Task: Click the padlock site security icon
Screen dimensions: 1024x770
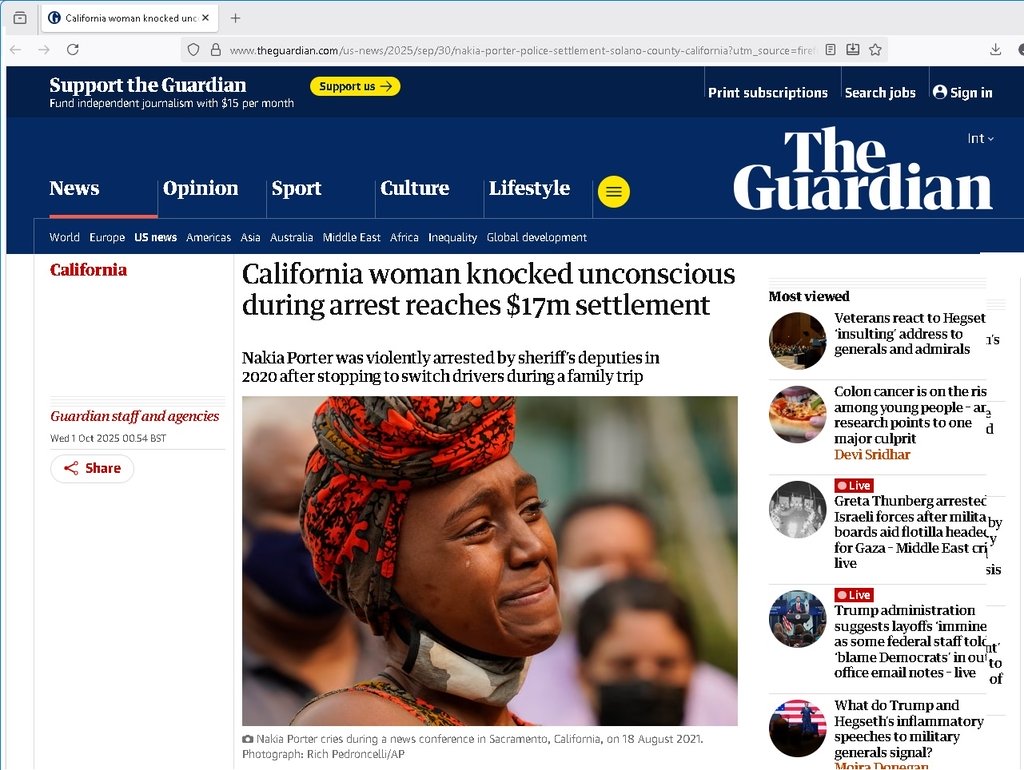Action: (216, 50)
